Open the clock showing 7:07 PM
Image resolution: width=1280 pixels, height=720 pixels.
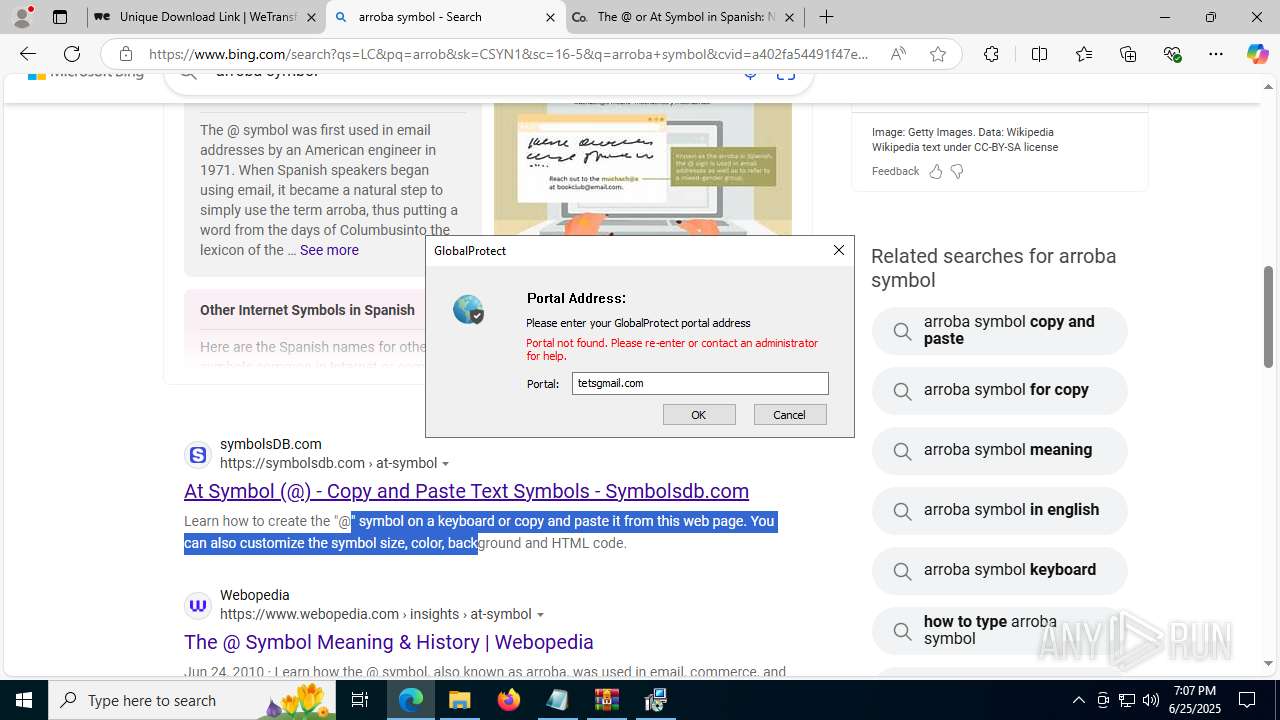coord(1195,700)
